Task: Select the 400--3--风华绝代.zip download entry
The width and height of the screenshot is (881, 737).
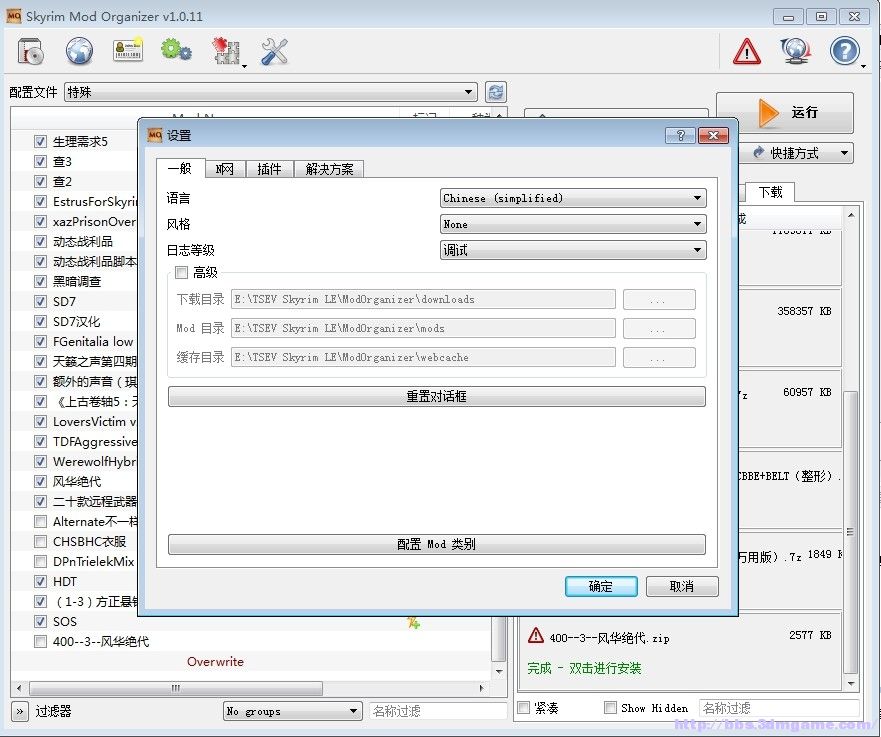Action: point(680,654)
